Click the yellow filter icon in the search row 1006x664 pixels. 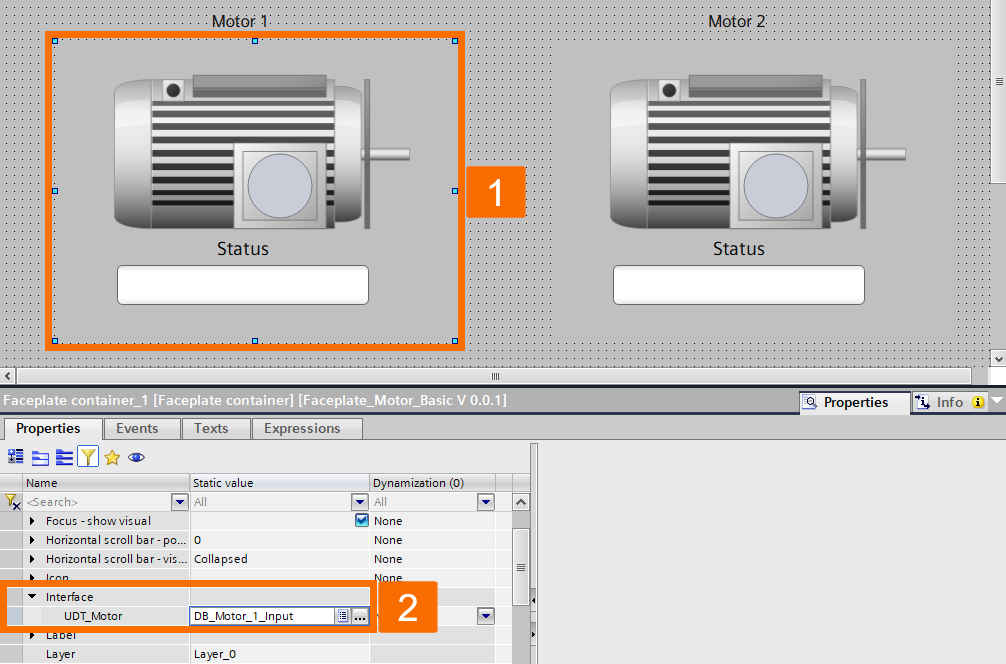[x=11, y=501]
